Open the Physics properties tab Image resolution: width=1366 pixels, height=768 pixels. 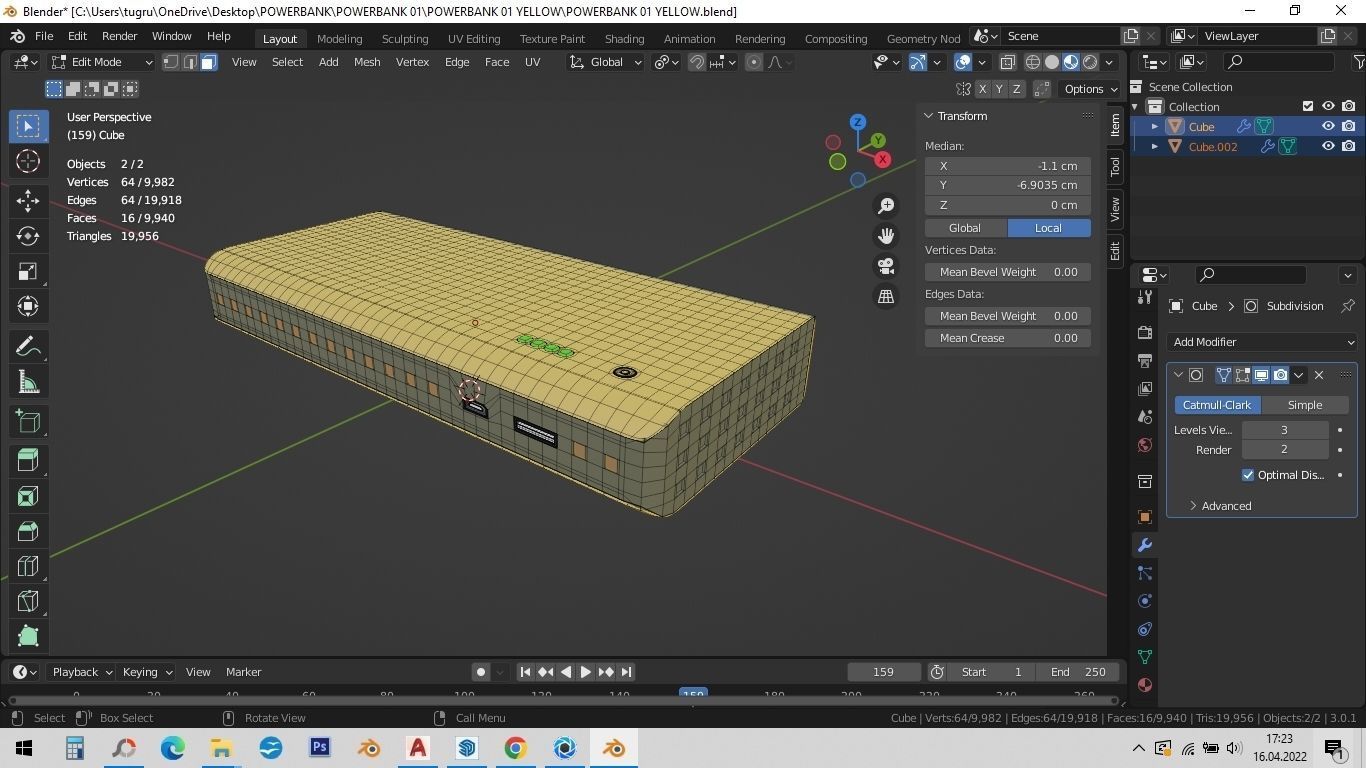1145,601
